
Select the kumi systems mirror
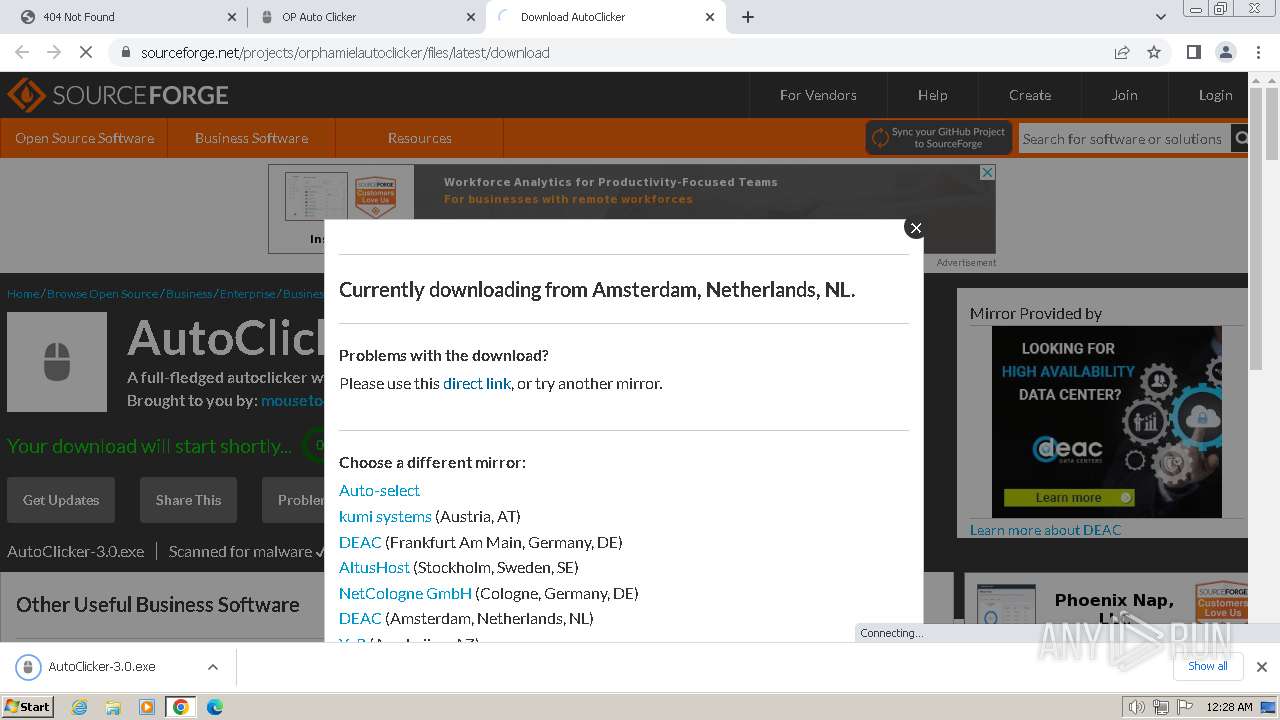click(x=385, y=516)
